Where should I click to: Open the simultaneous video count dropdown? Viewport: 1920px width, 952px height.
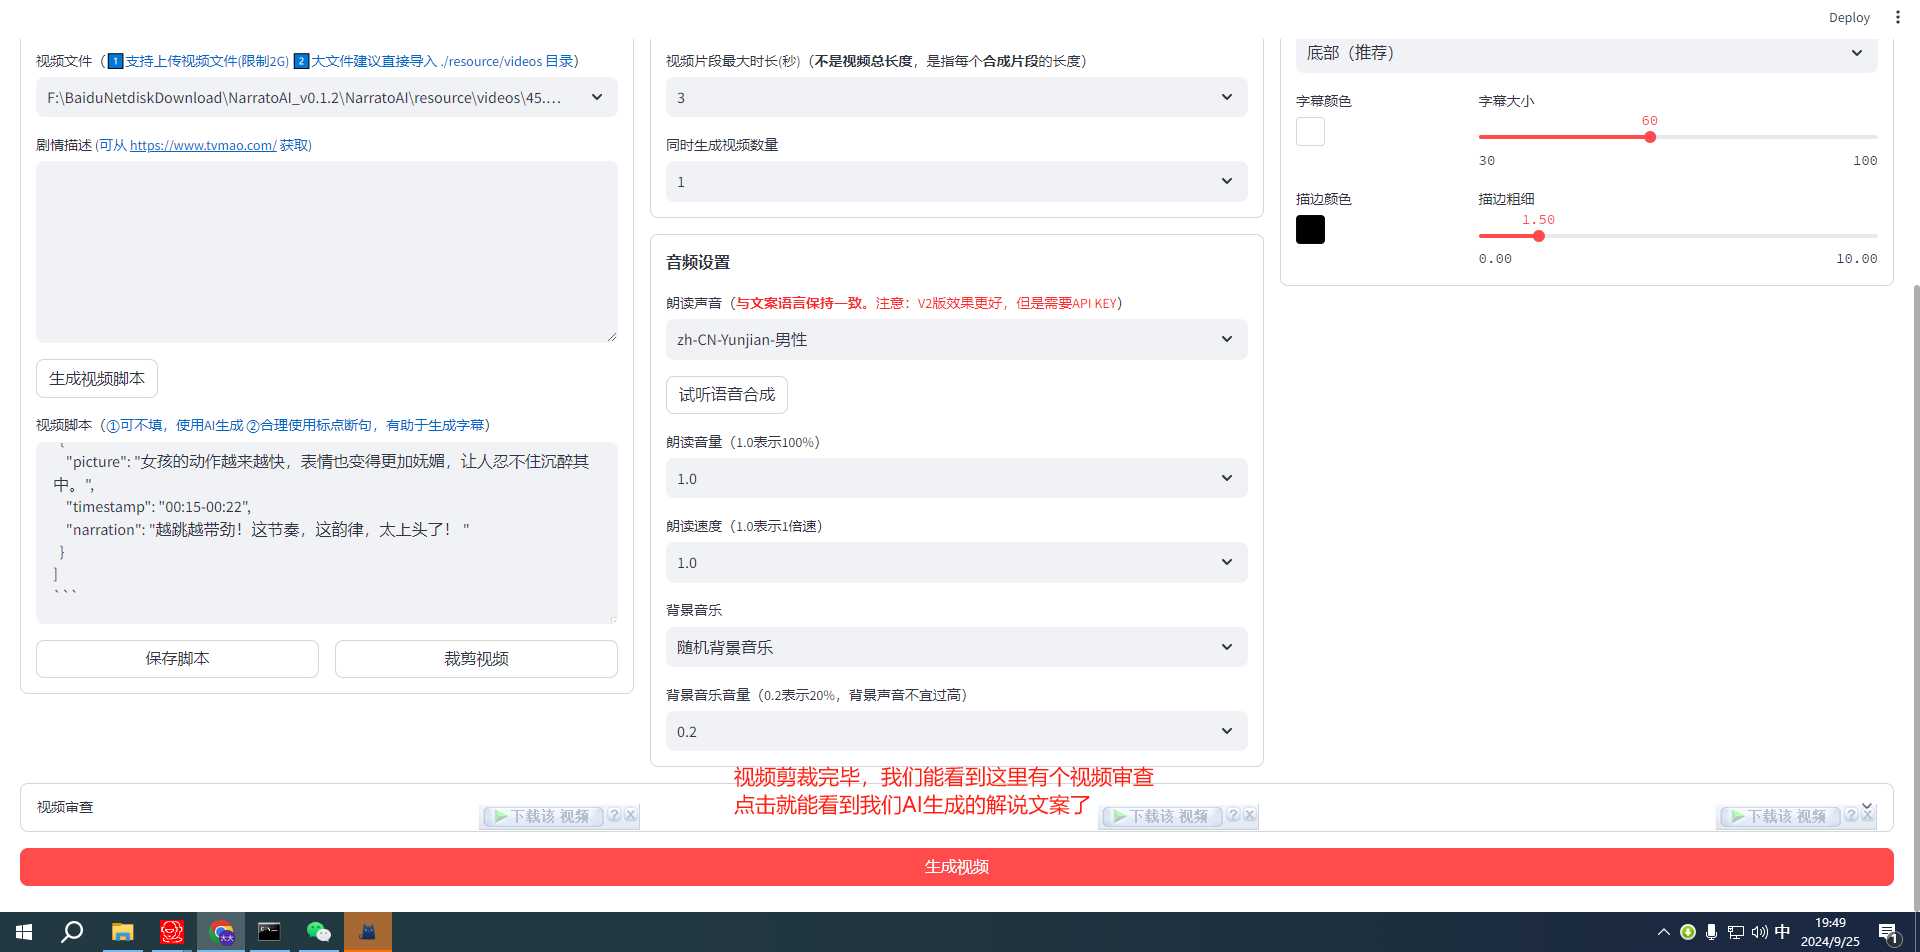(x=957, y=181)
